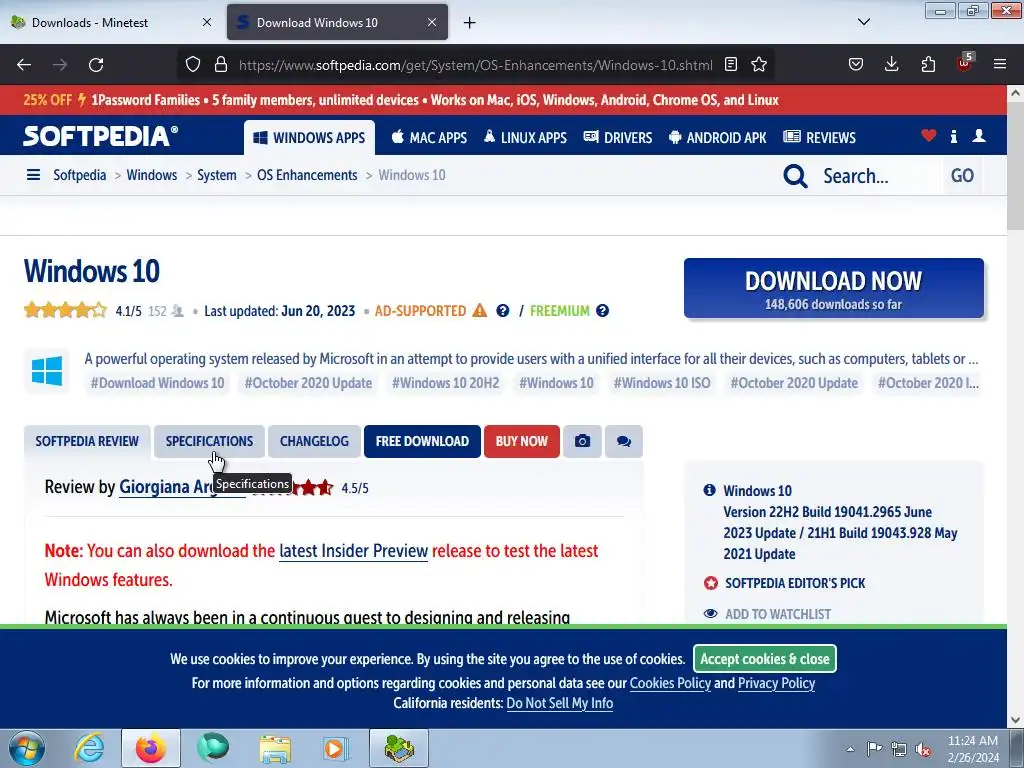Viewport: 1024px width, 768px height.
Task: Launch Internet Explorer from the taskbar
Action: (89, 748)
